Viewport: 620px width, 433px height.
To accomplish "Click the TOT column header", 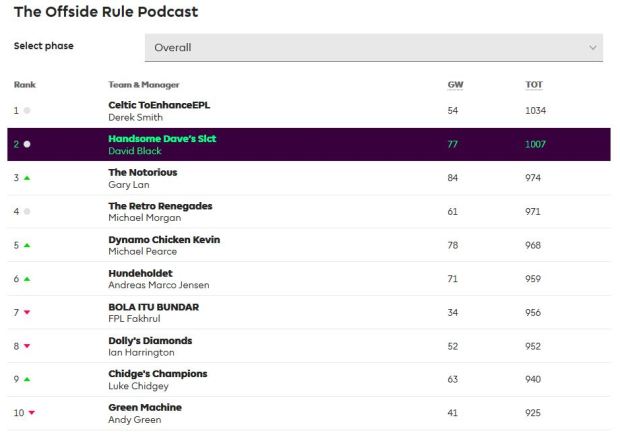I will point(533,85).
